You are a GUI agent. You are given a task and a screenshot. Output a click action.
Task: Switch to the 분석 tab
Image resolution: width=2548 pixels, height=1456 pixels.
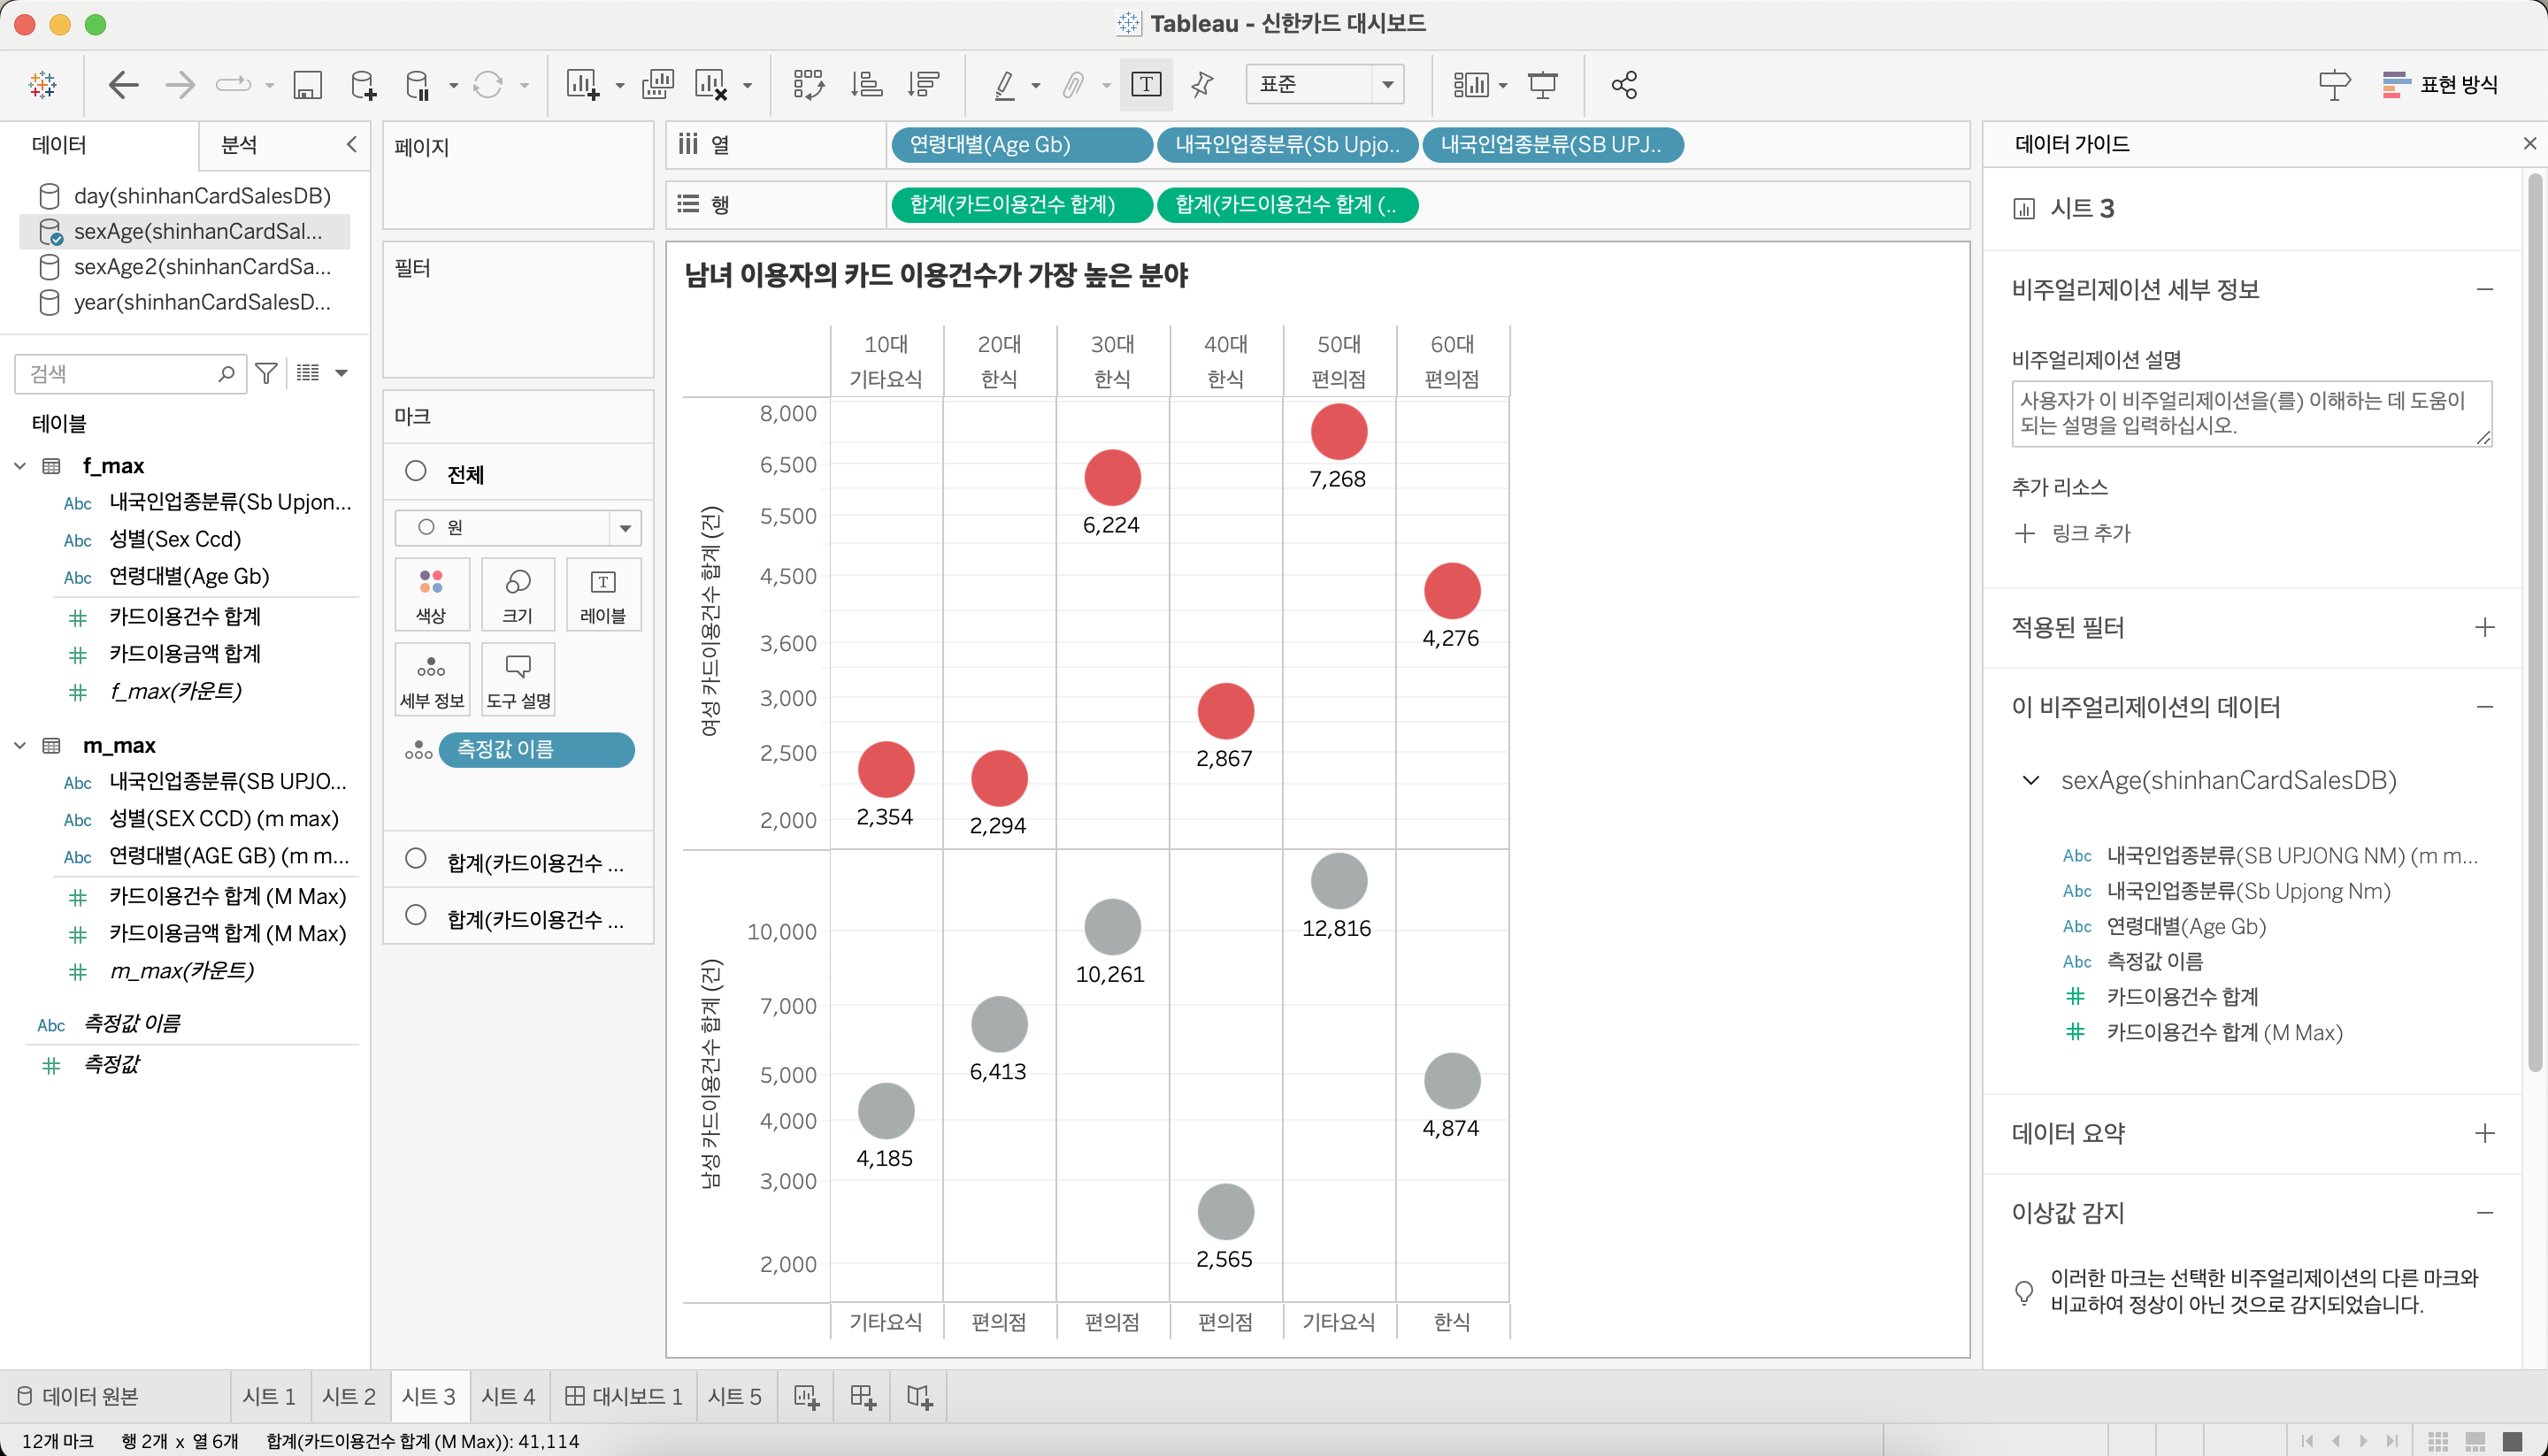click(239, 145)
